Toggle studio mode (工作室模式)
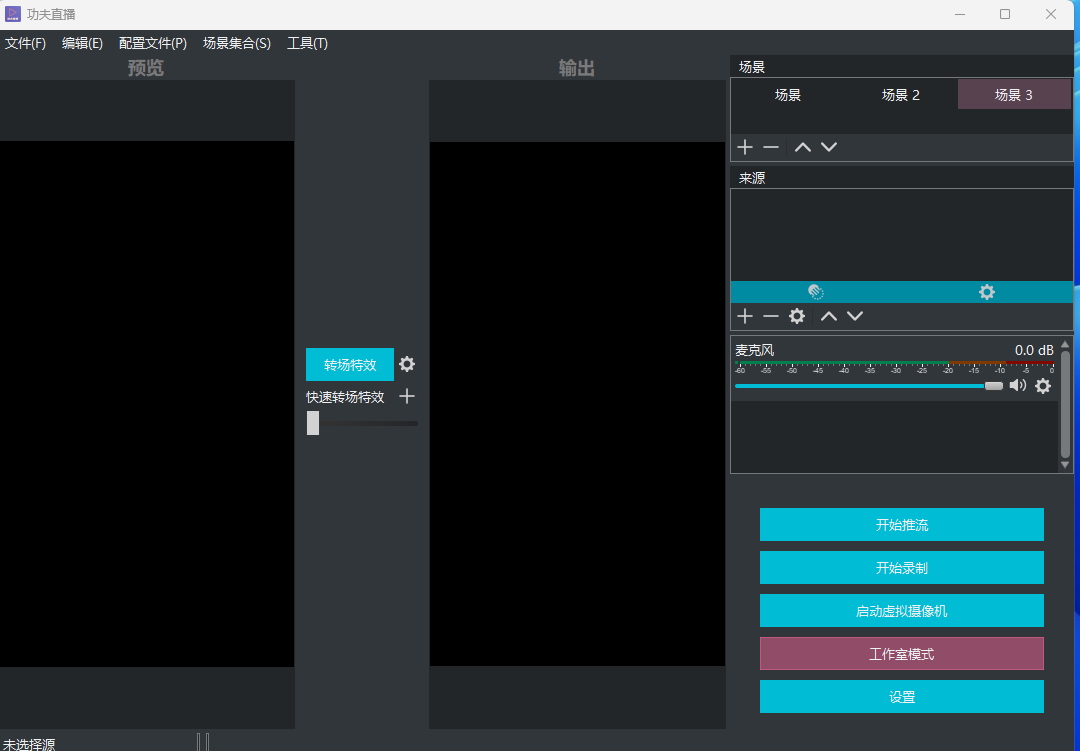1080x751 pixels. [x=901, y=654]
